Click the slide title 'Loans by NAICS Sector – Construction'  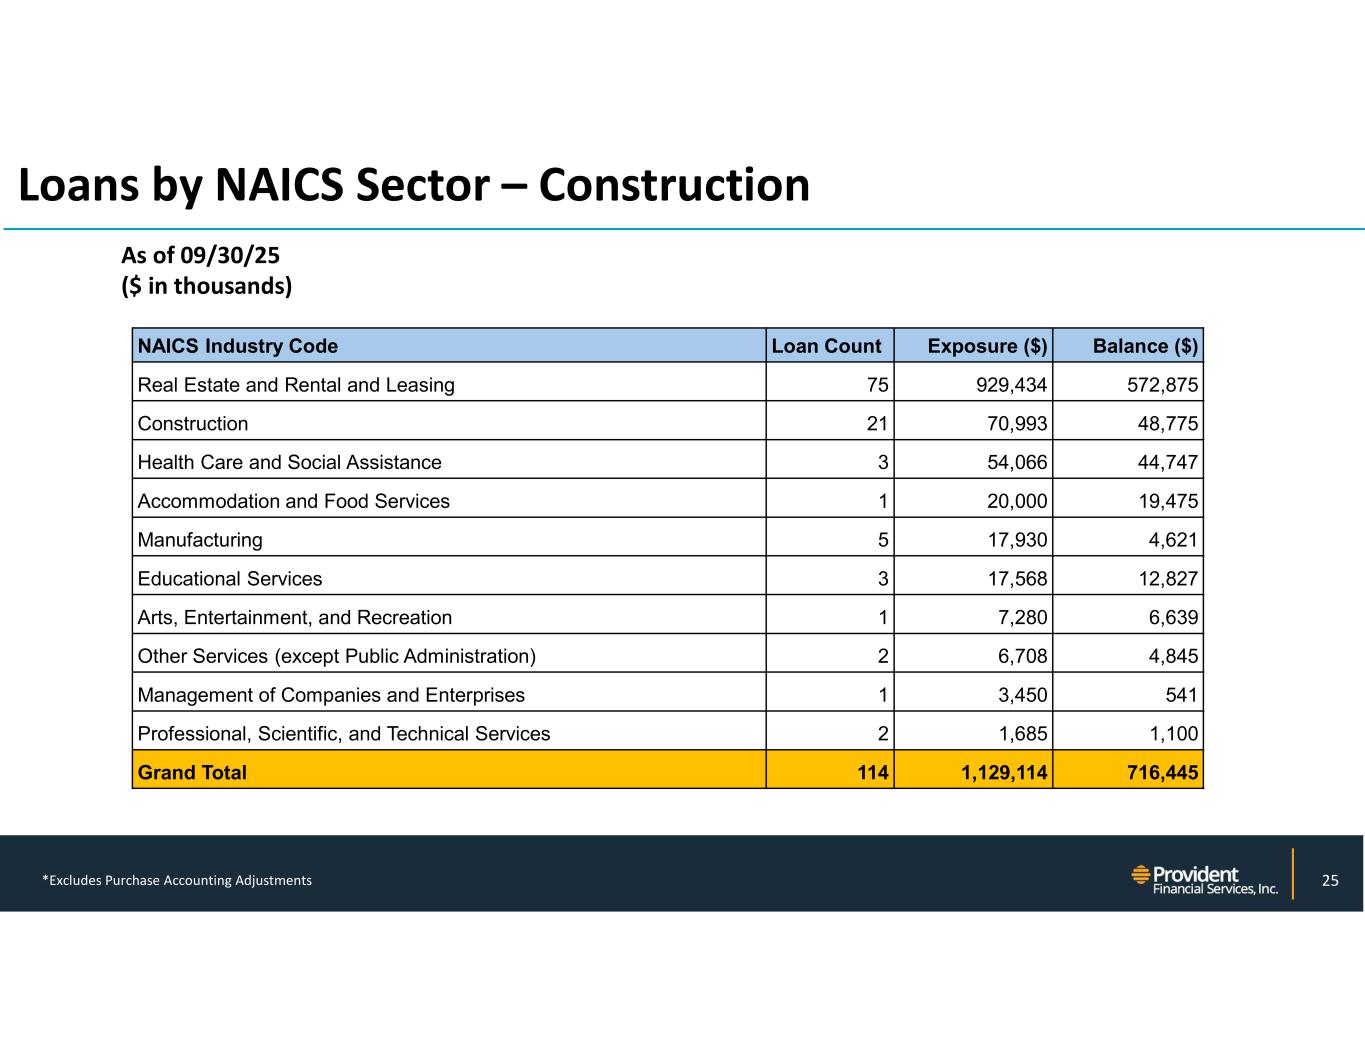(414, 185)
